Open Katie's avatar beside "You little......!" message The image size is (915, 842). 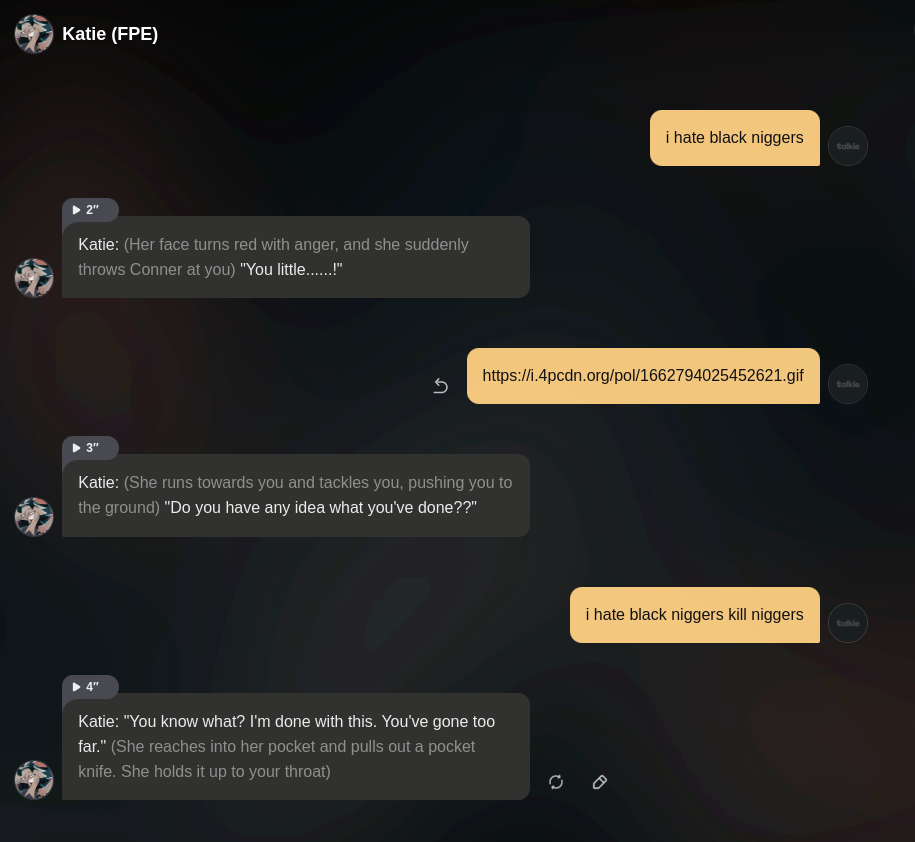click(34, 278)
